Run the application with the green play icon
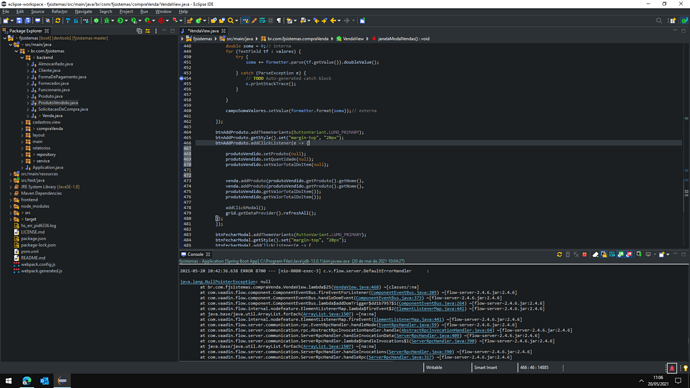This screenshot has height=388, width=690. click(x=120, y=21)
